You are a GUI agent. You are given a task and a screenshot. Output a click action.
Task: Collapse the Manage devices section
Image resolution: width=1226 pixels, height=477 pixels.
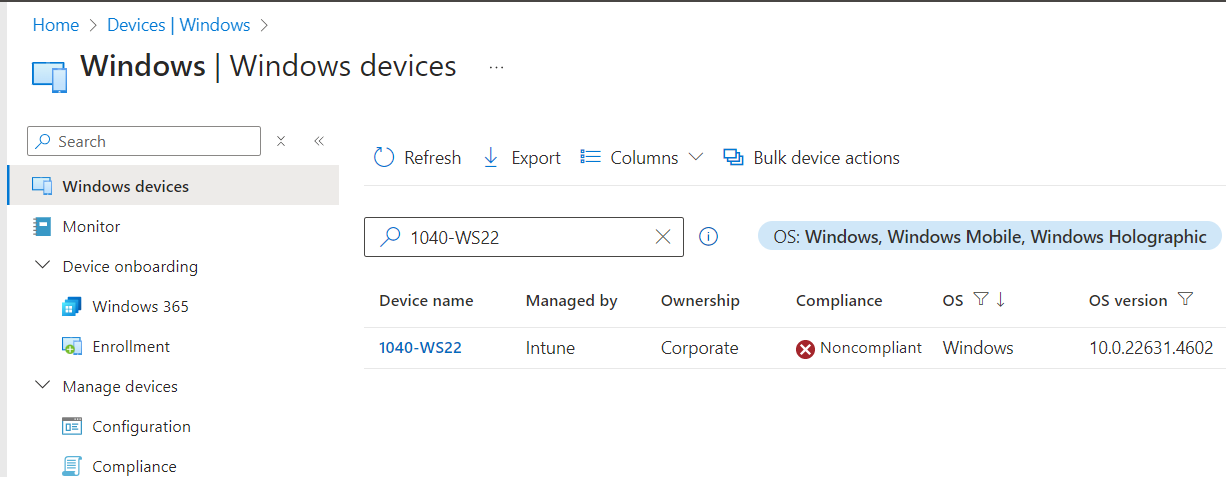click(42, 386)
